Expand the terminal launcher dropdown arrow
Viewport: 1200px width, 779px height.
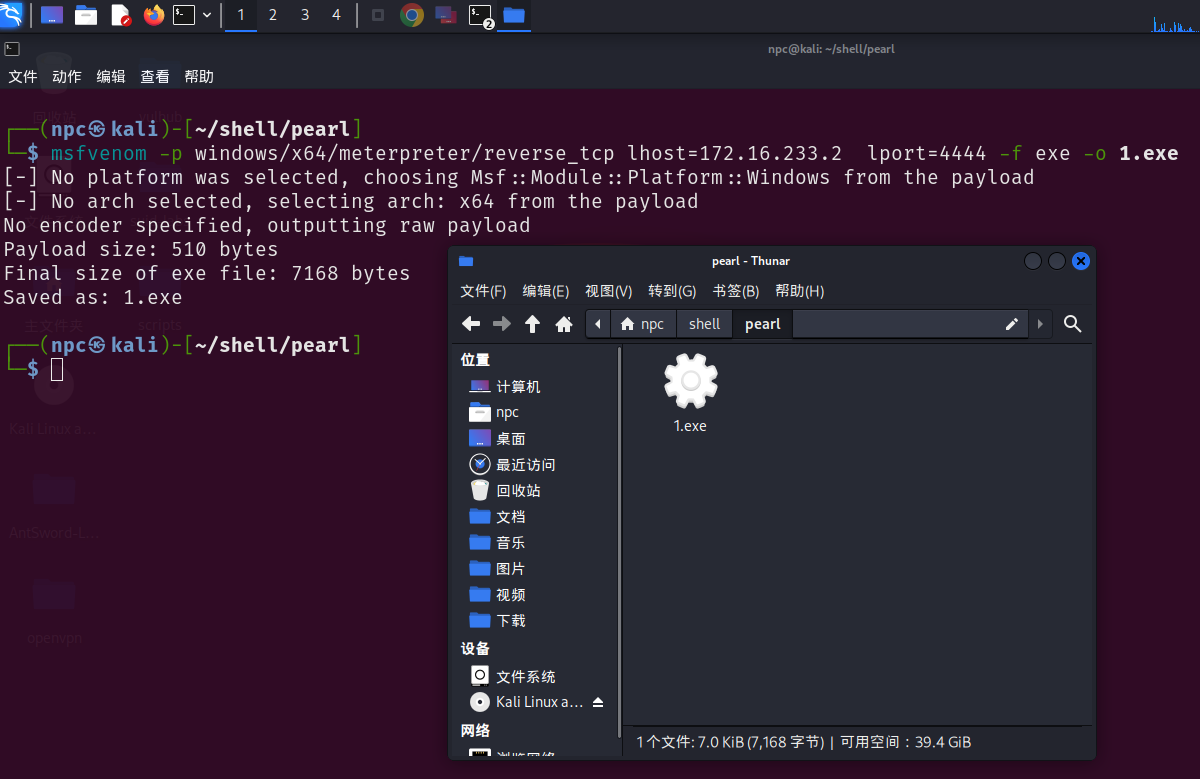(x=207, y=15)
